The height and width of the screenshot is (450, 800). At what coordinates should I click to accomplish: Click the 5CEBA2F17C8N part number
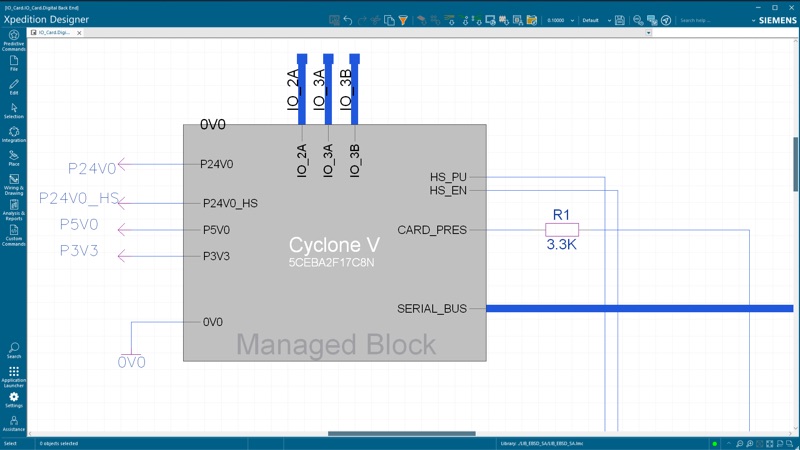point(332,263)
